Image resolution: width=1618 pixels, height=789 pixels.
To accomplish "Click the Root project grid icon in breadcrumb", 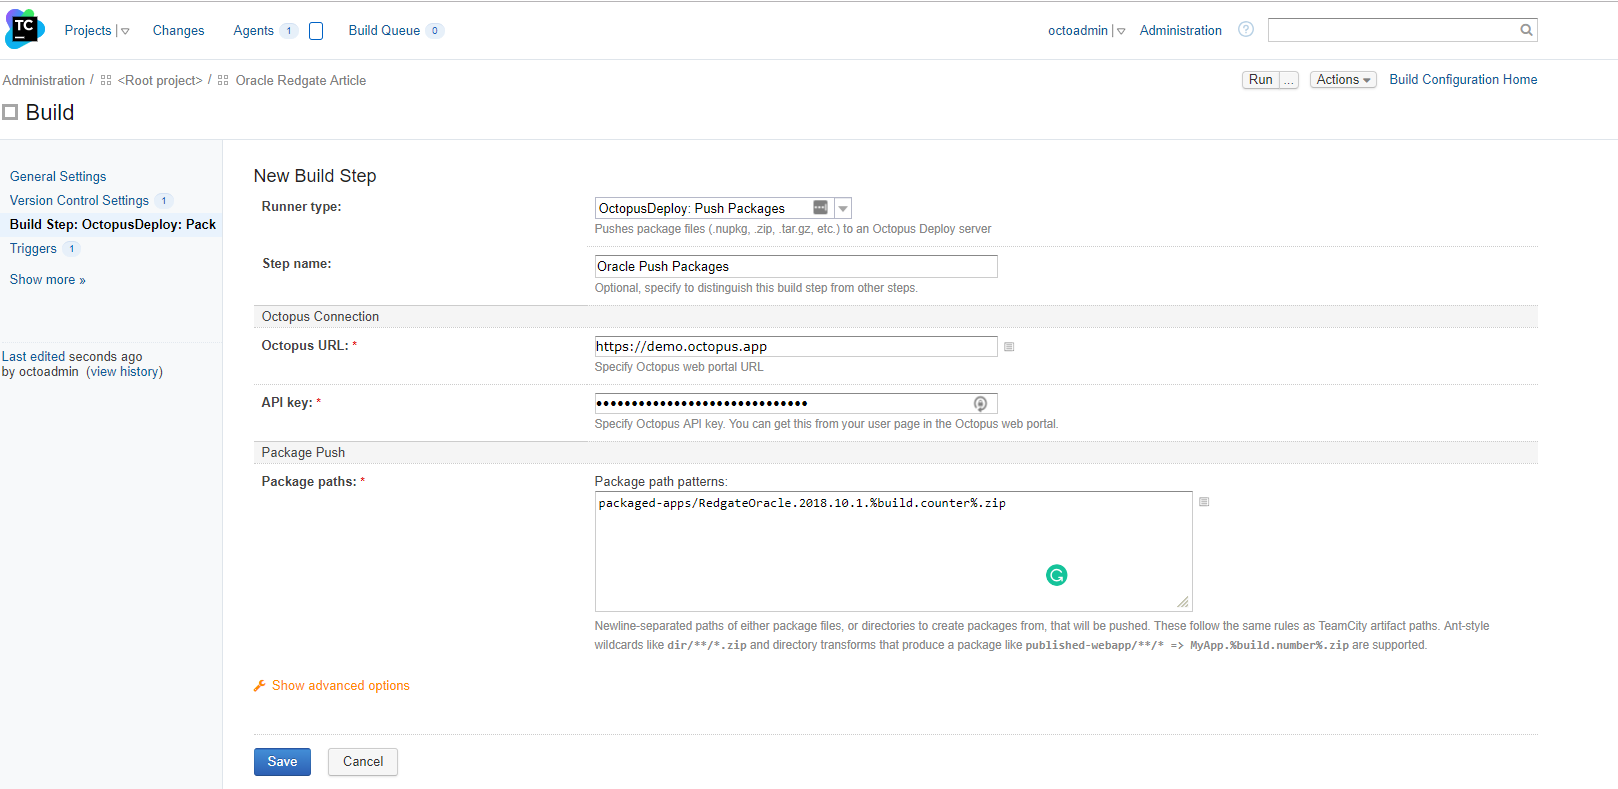I will pyautogui.click(x=106, y=80).
